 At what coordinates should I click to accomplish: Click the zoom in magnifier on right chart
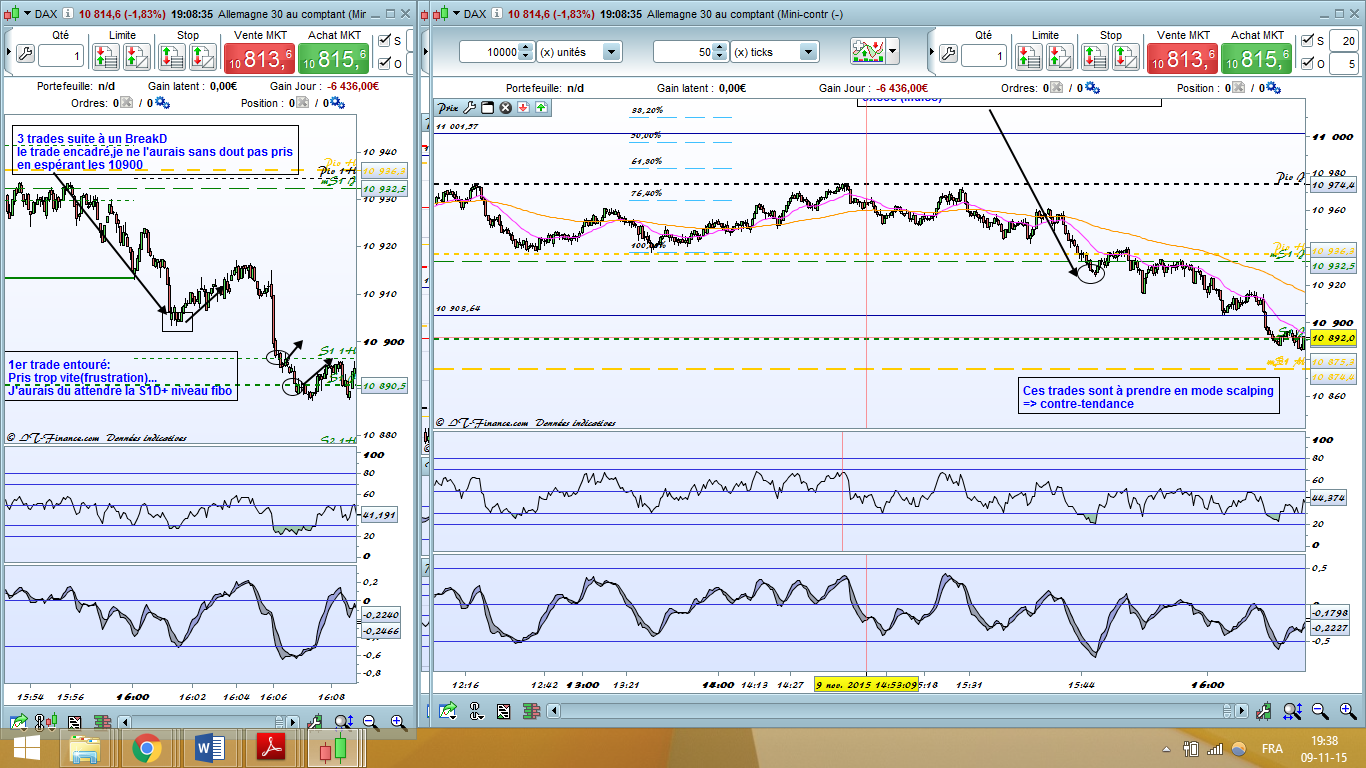pyautogui.click(x=1348, y=711)
